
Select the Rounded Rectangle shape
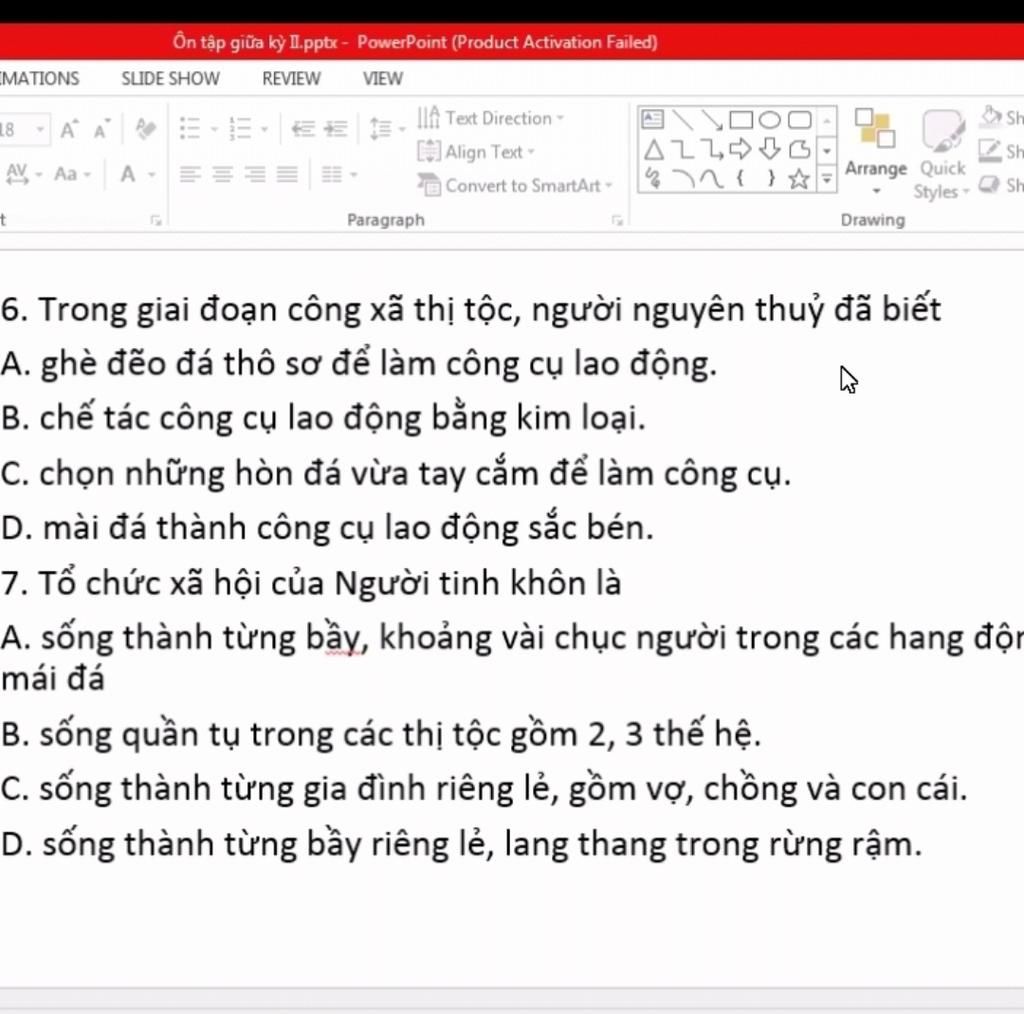[800, 119]
